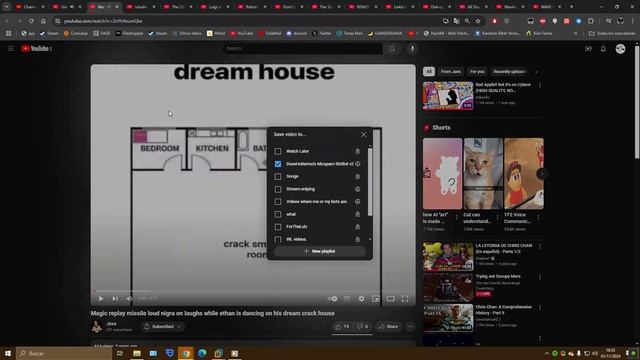This screenshot has width=640, height=360.
Task: Check the 'Videos where me or my bots are' box
Action: 278,202
